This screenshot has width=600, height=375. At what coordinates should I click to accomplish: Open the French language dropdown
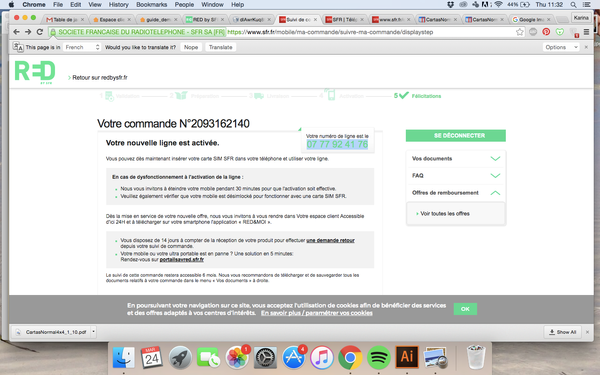[x=82, y=47]
